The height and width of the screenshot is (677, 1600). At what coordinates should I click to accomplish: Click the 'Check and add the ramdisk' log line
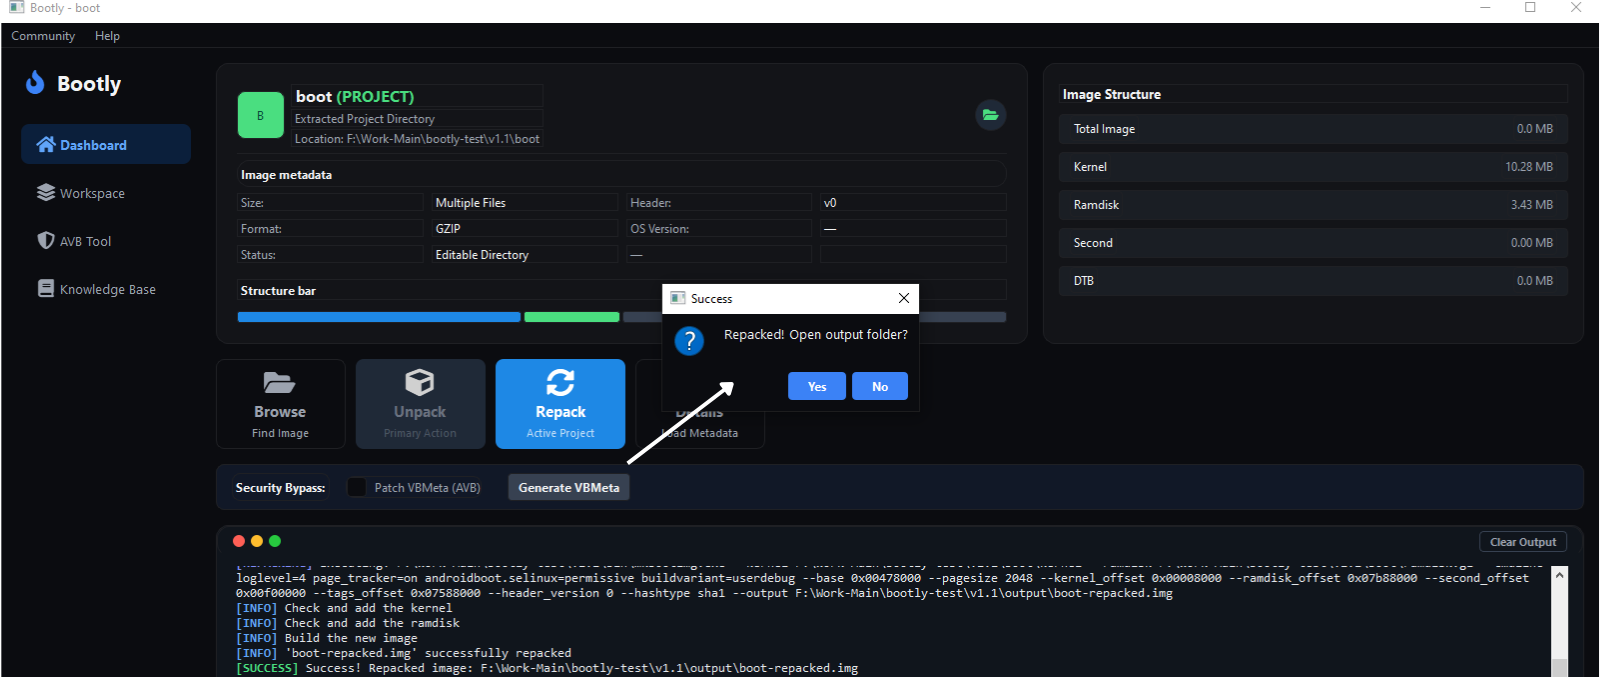pos(348,623)
